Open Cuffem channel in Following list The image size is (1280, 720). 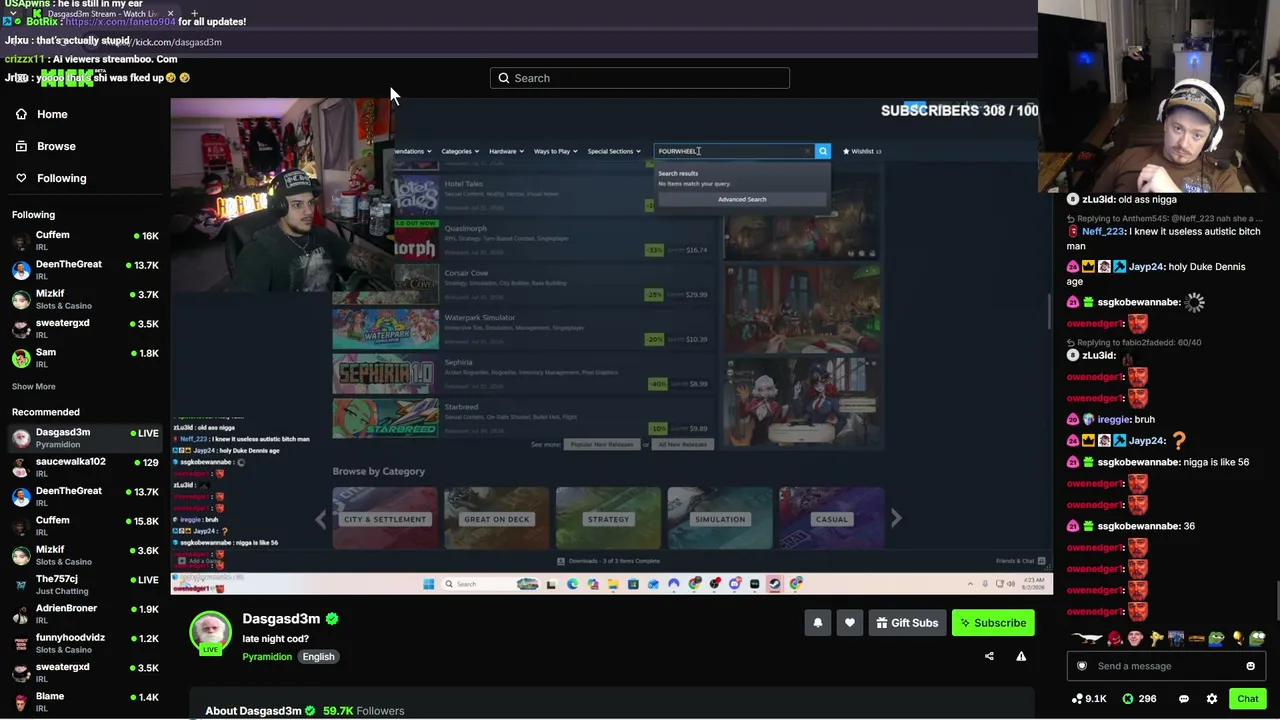pyautogui.click(x=85, y=241)
